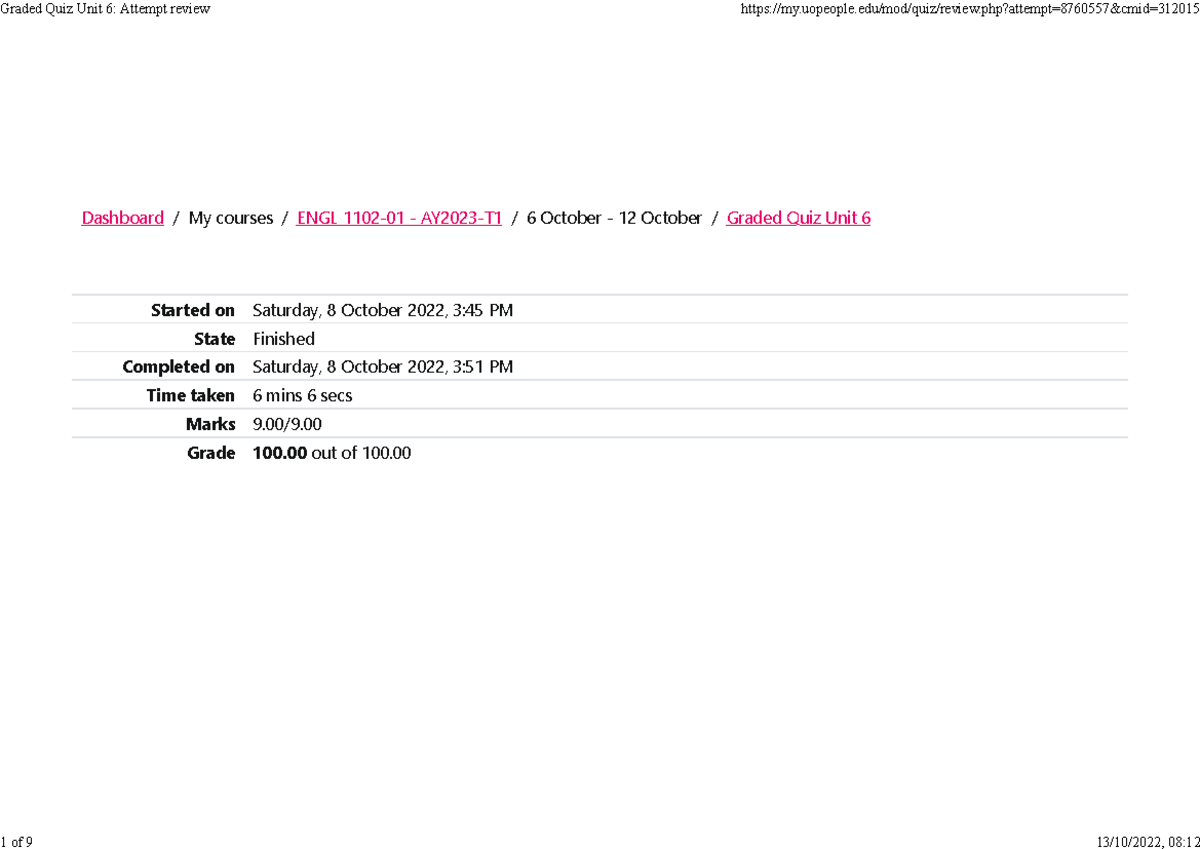Click the Graded Quiz Unit 6: Attempt review header
This screenshot has height=849, width=1200.
pos(105,9)
